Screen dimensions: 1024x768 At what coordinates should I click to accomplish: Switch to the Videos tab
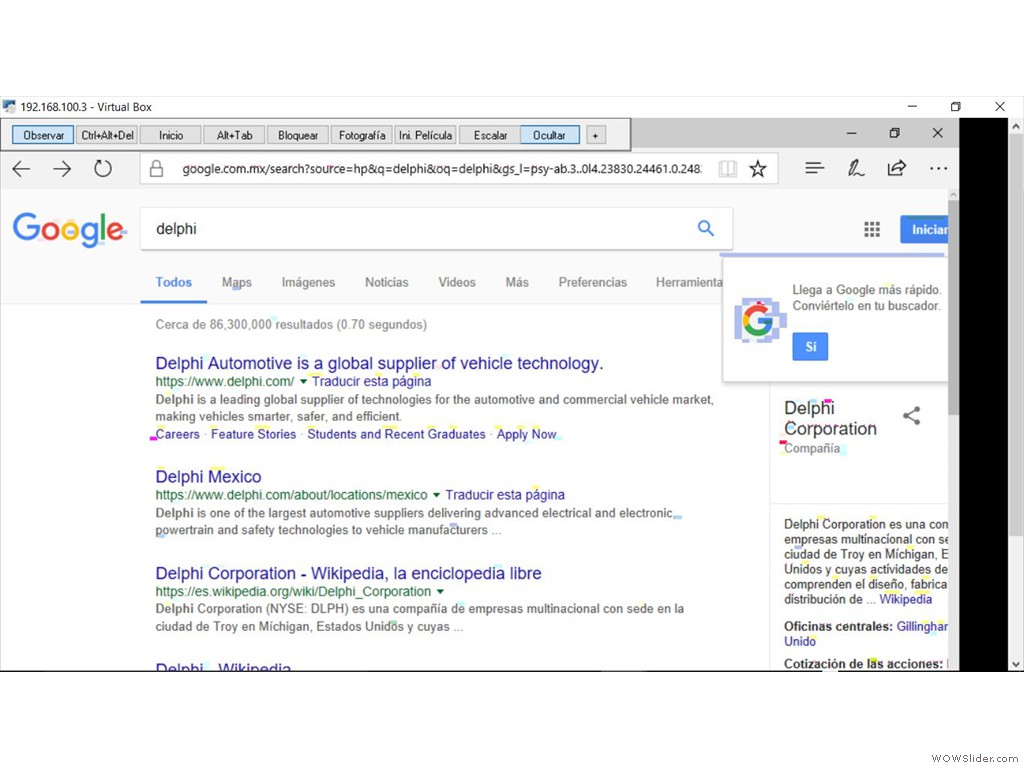[456, 282]
